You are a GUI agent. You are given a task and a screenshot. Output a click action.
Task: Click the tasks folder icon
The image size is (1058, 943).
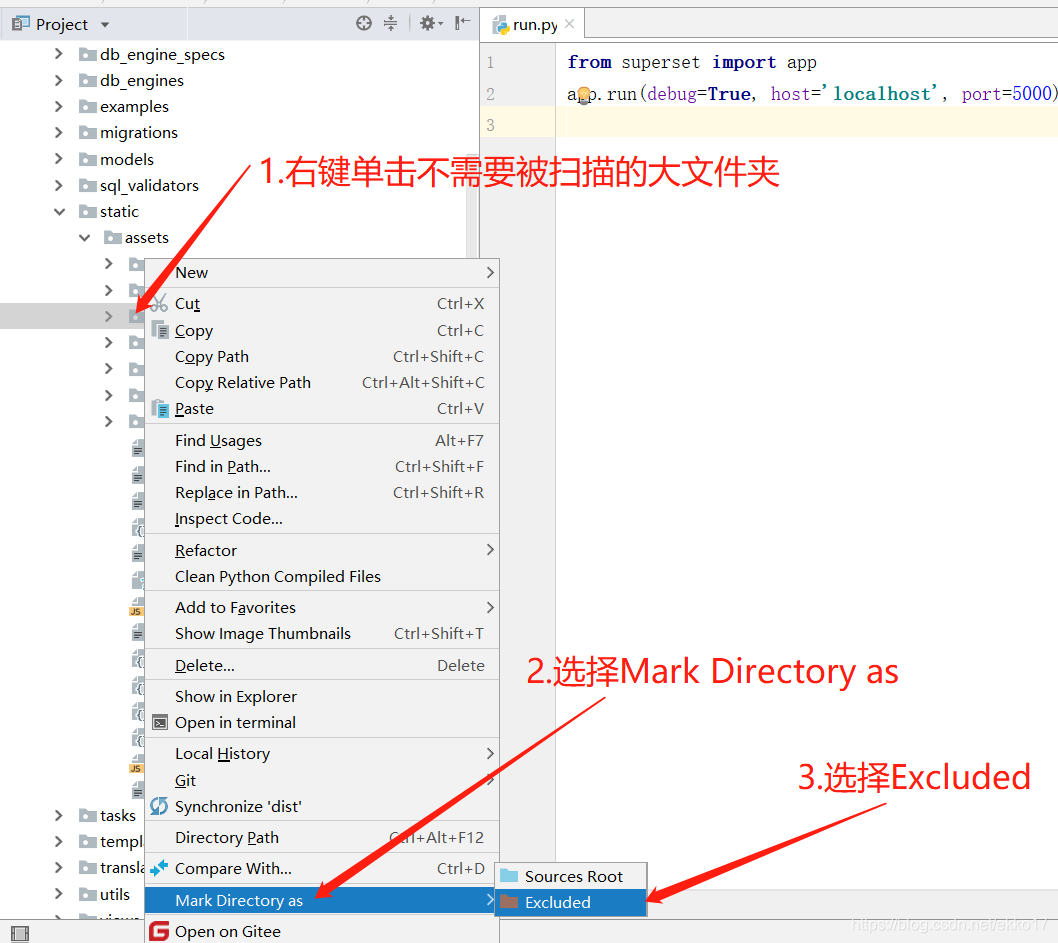tap(88, 816)
